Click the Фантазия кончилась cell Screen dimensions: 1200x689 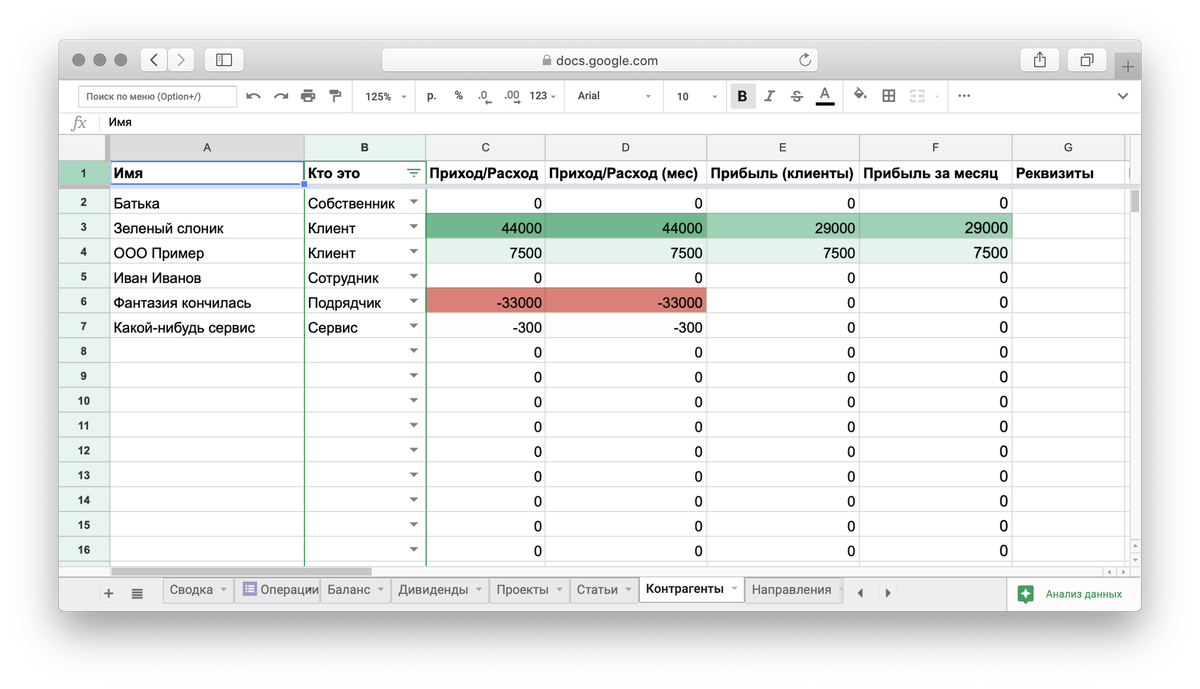[x=207, y=302]
